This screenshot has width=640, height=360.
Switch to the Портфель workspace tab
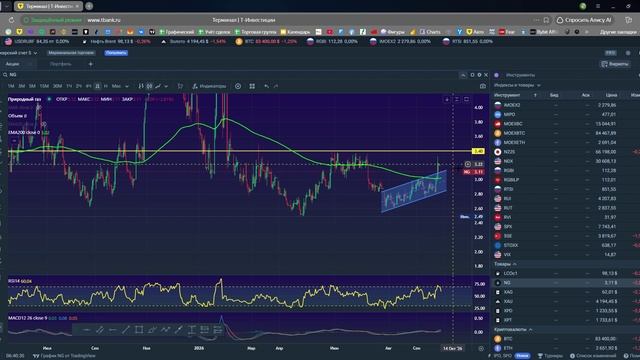60,64
